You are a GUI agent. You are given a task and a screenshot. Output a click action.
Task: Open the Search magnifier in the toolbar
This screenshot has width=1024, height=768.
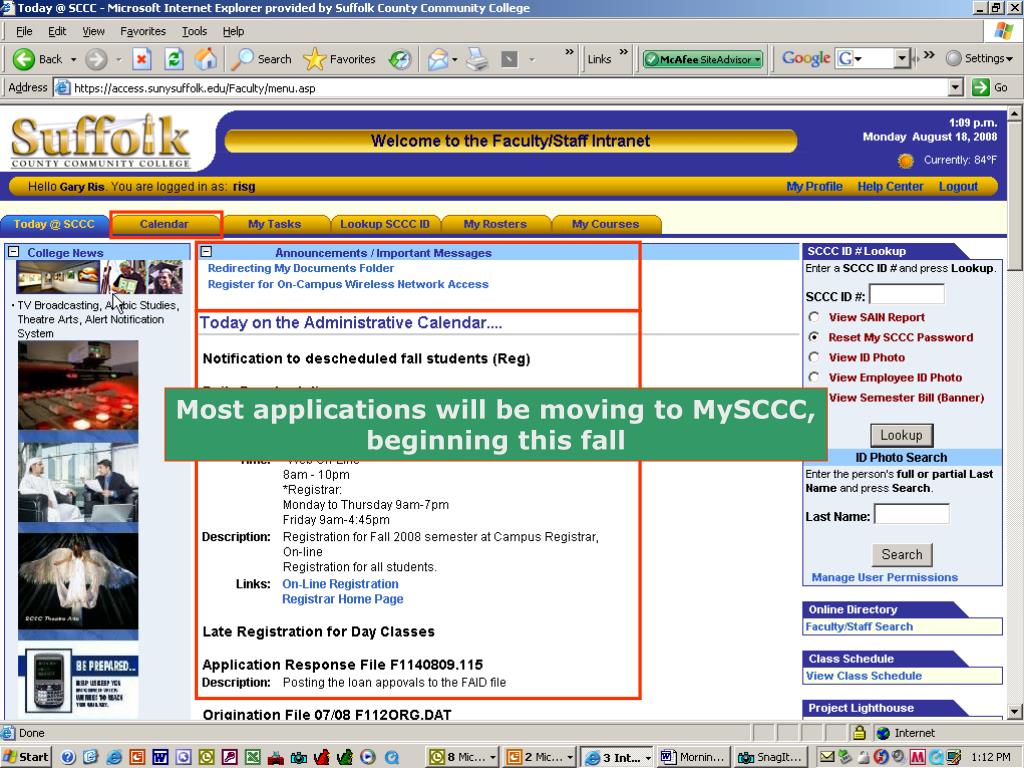[242, 59]
